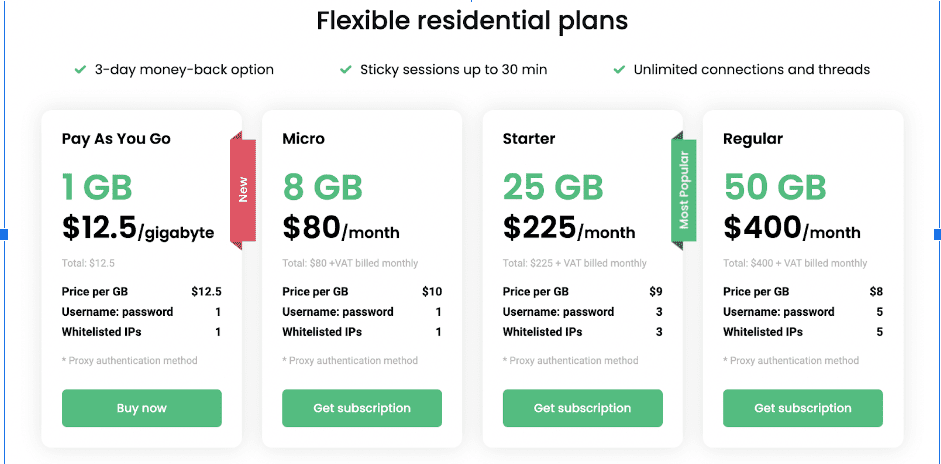Click the red New ribbon badge
This screenshot has width=941, height=464.
(243, 189)
